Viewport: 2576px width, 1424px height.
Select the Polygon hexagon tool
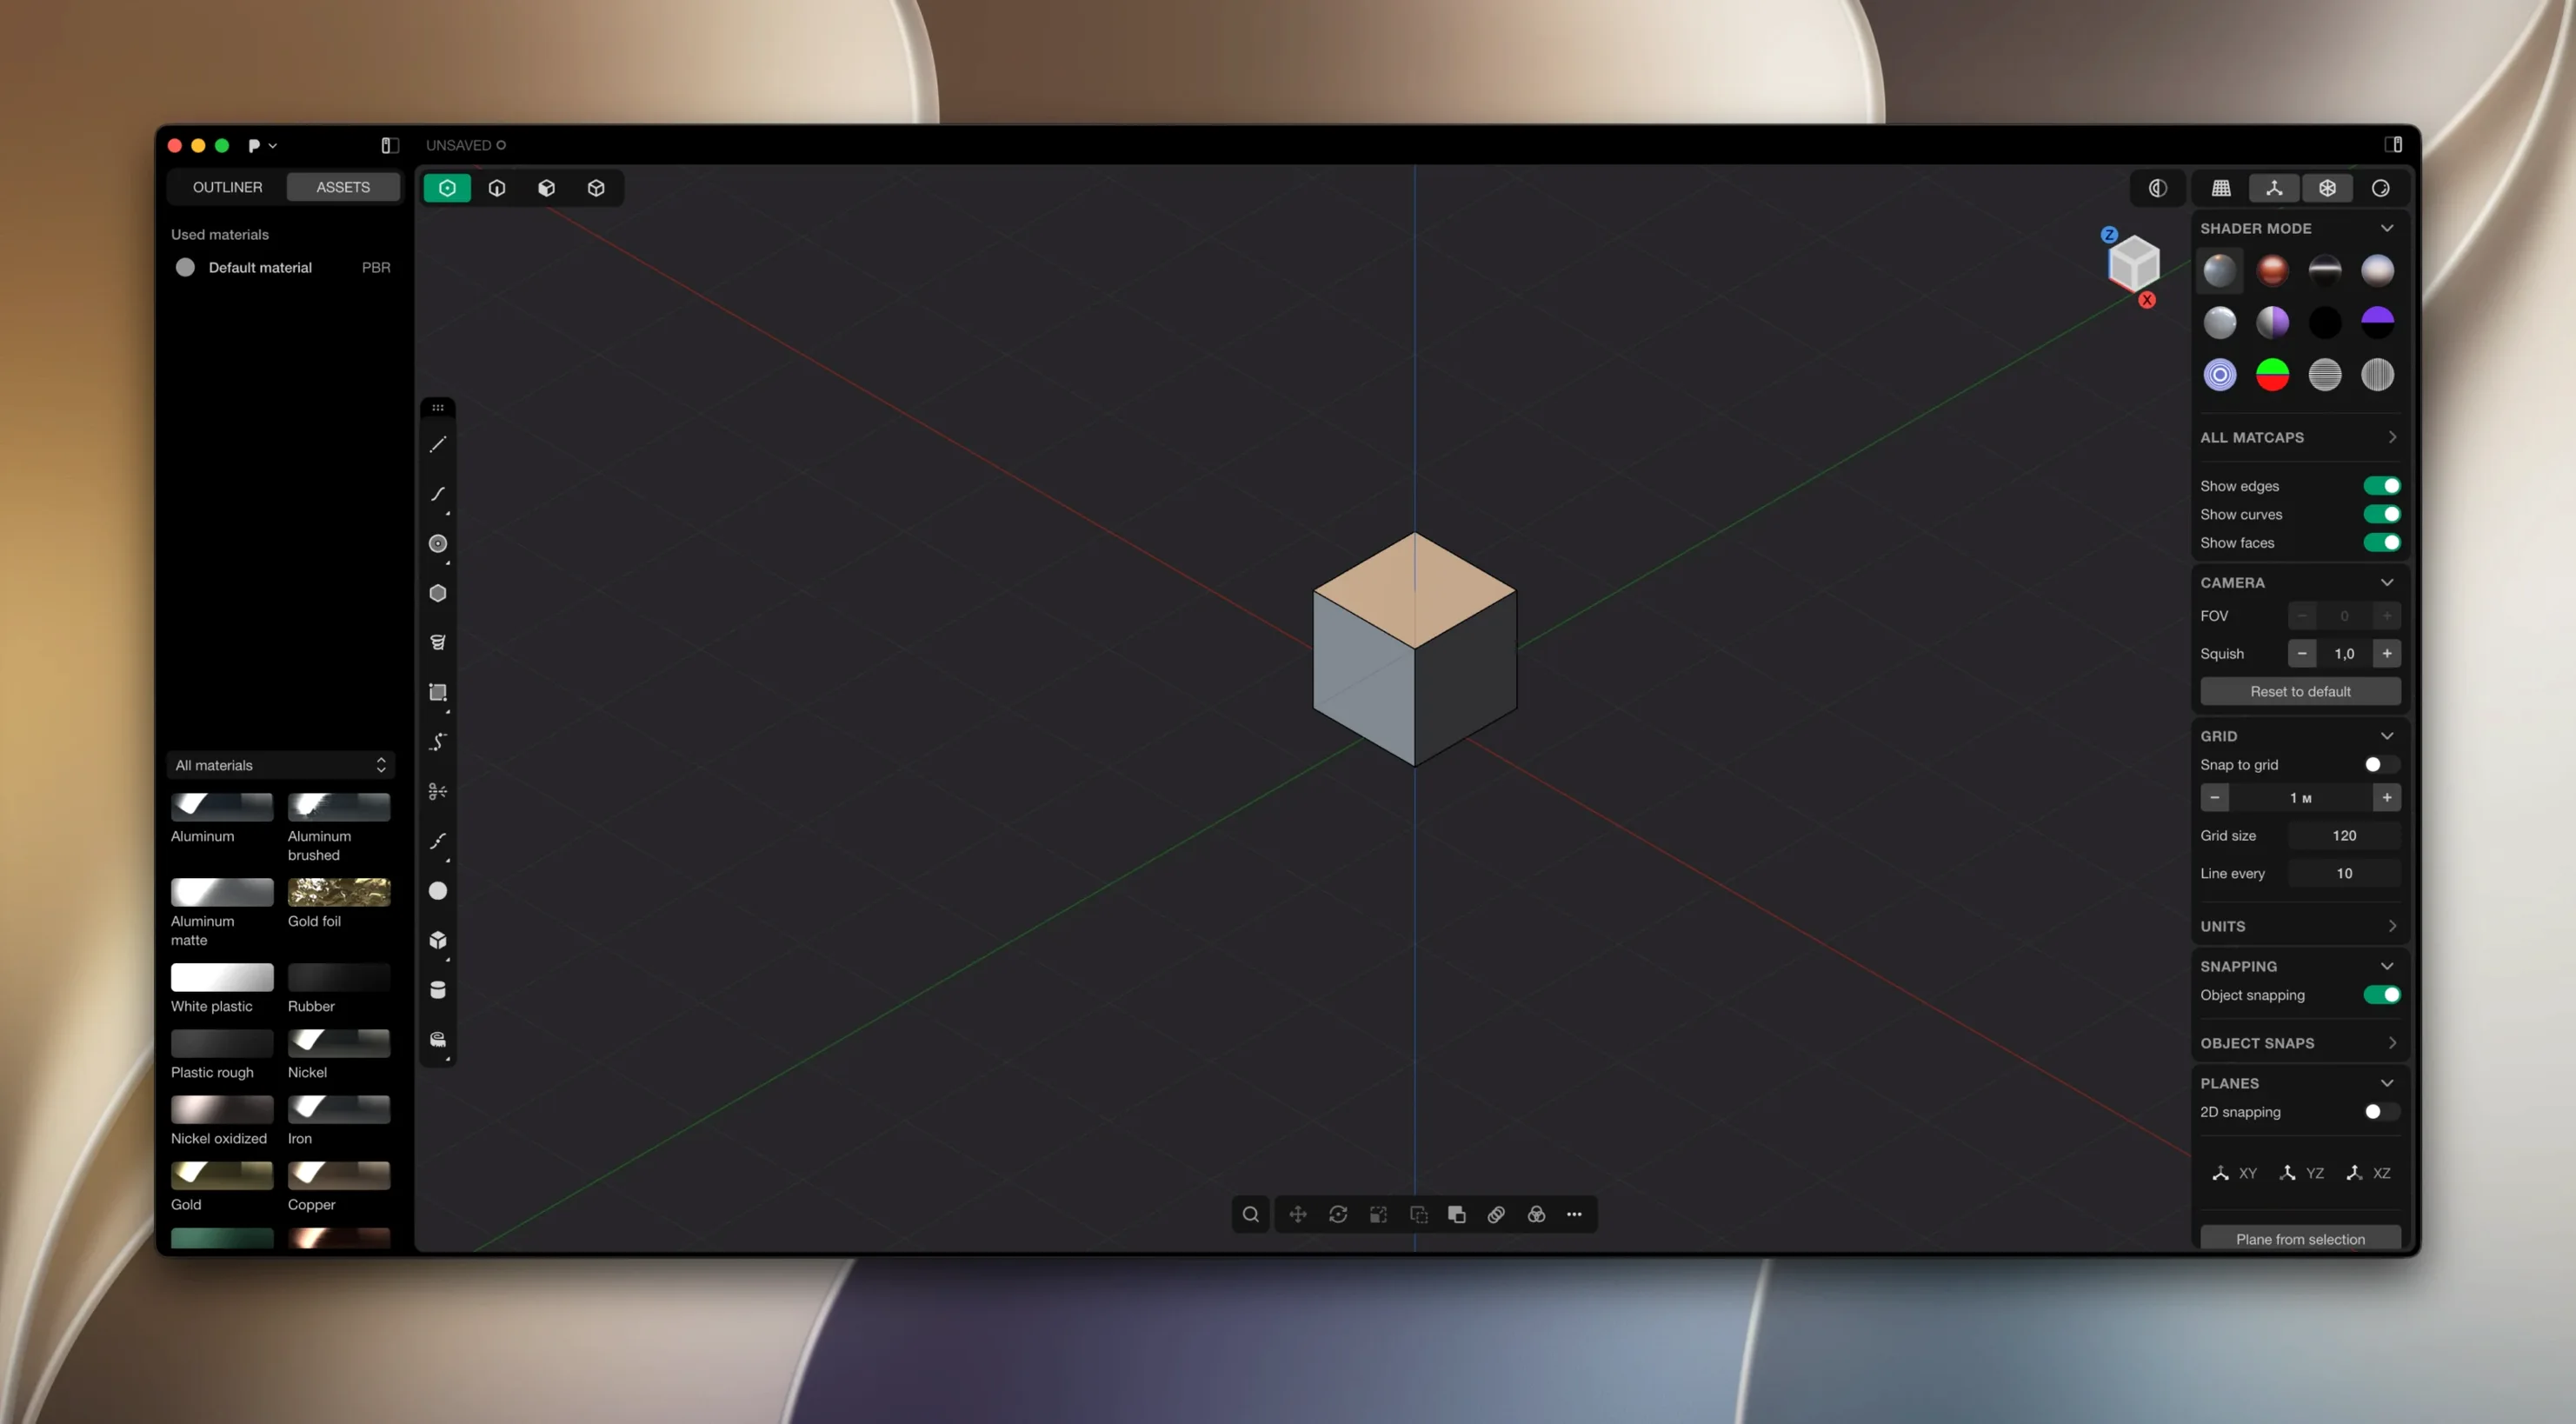(x=437, y=593)
